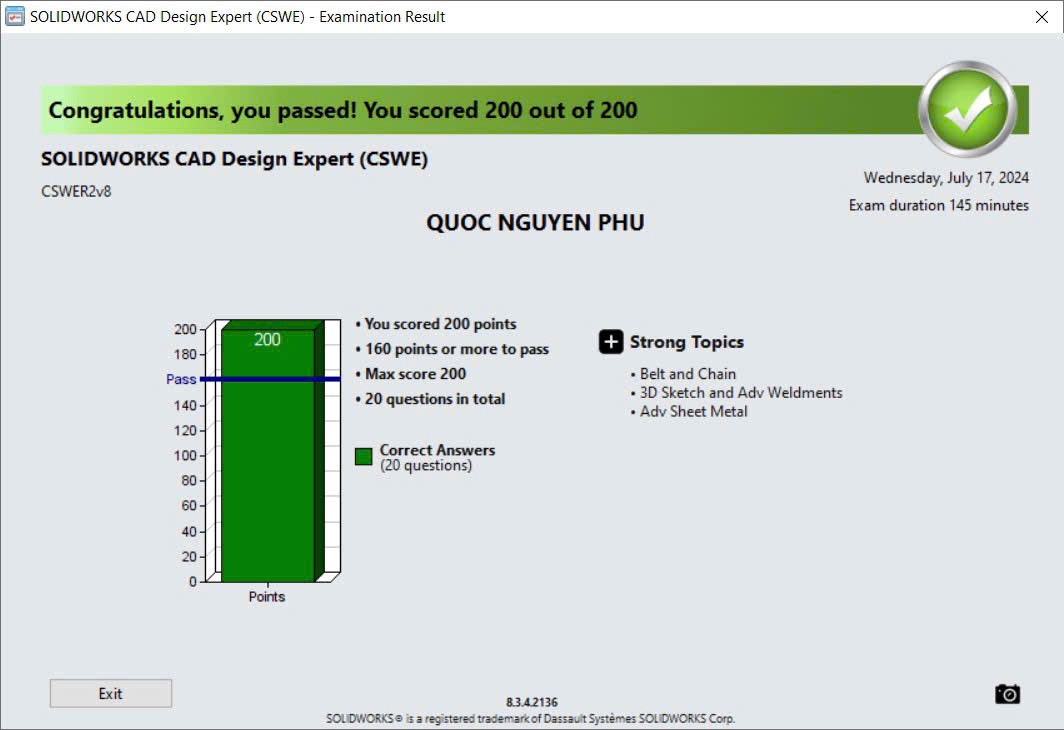Screen dimensions: 1064x730
Task: Click the SOLIDWORKS trademark notice
Action: point(531,718)
